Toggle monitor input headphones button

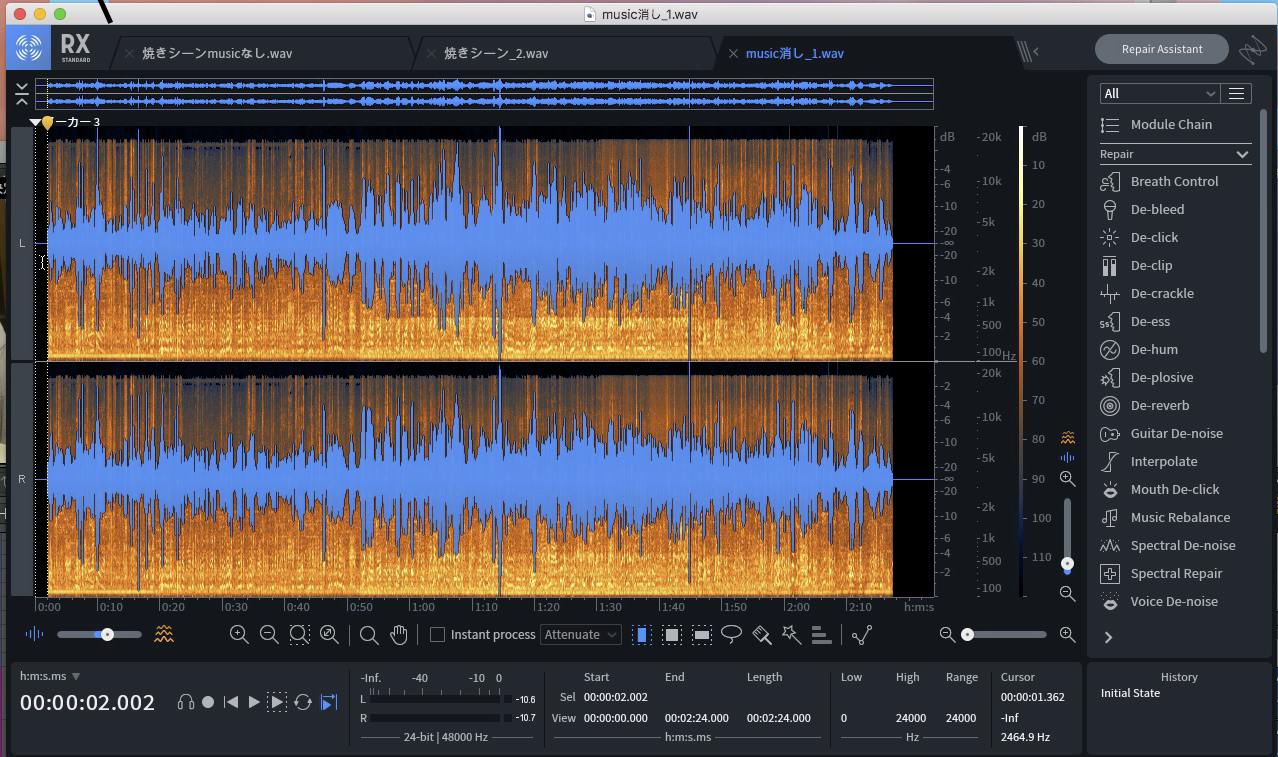pos(185,702)
